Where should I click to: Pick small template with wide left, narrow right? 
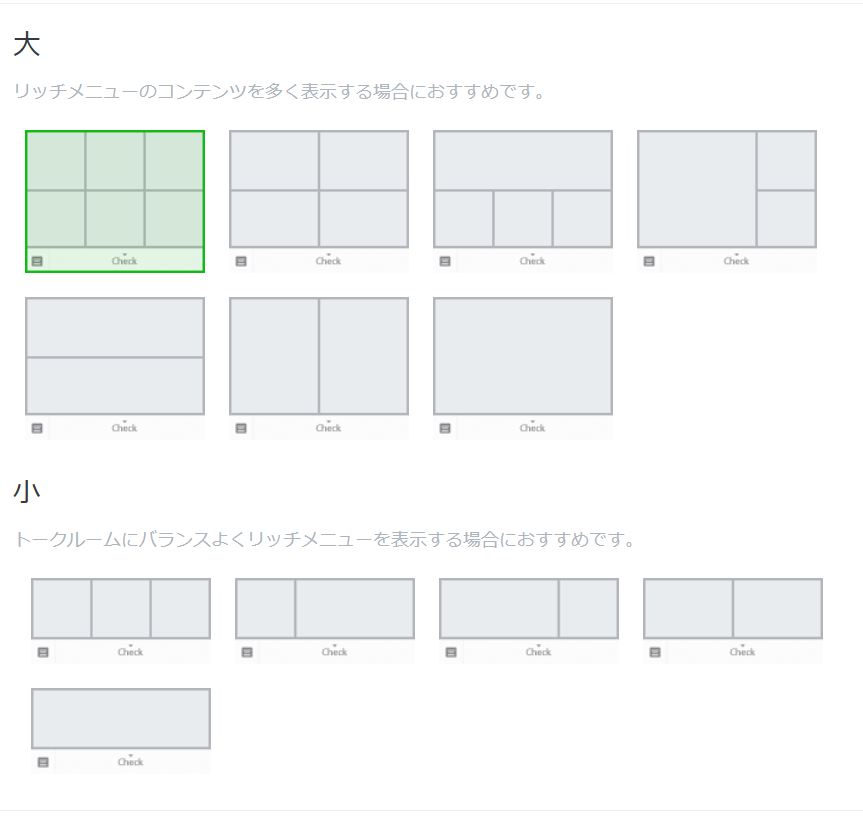click(x=529, y=608)
